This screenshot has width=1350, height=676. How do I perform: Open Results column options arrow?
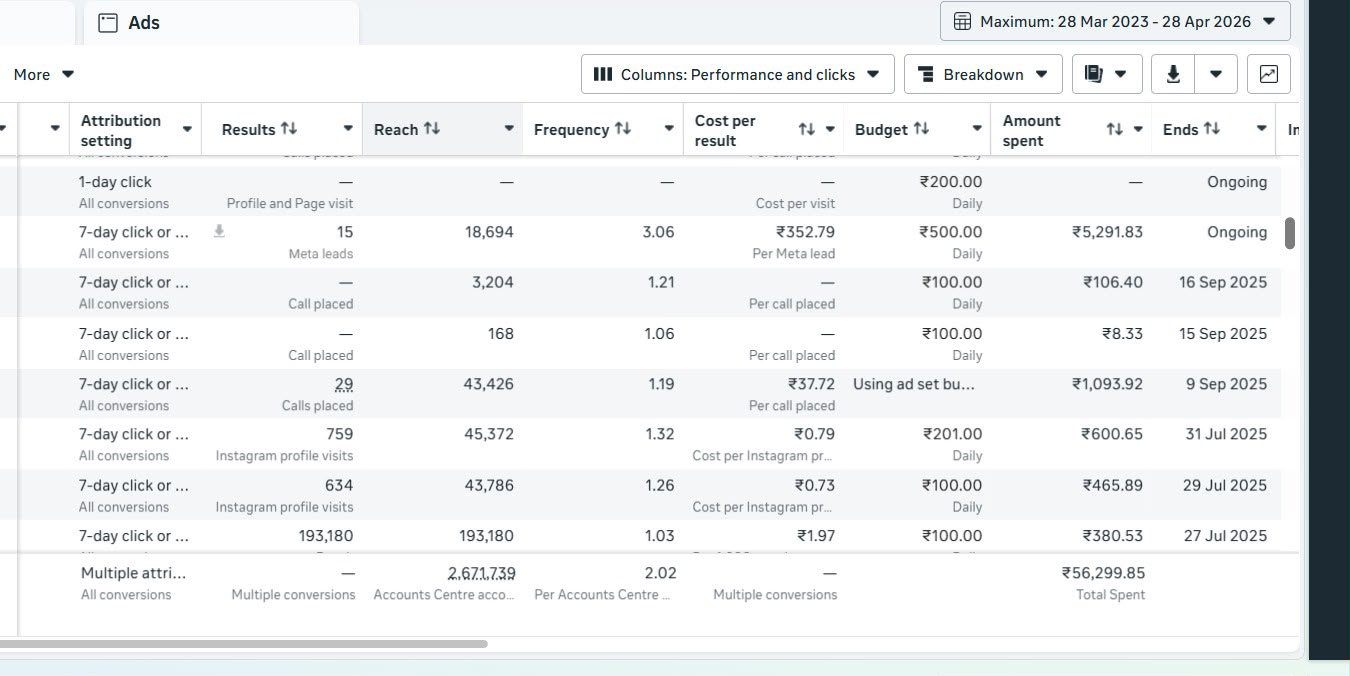(x=348, y=129)
